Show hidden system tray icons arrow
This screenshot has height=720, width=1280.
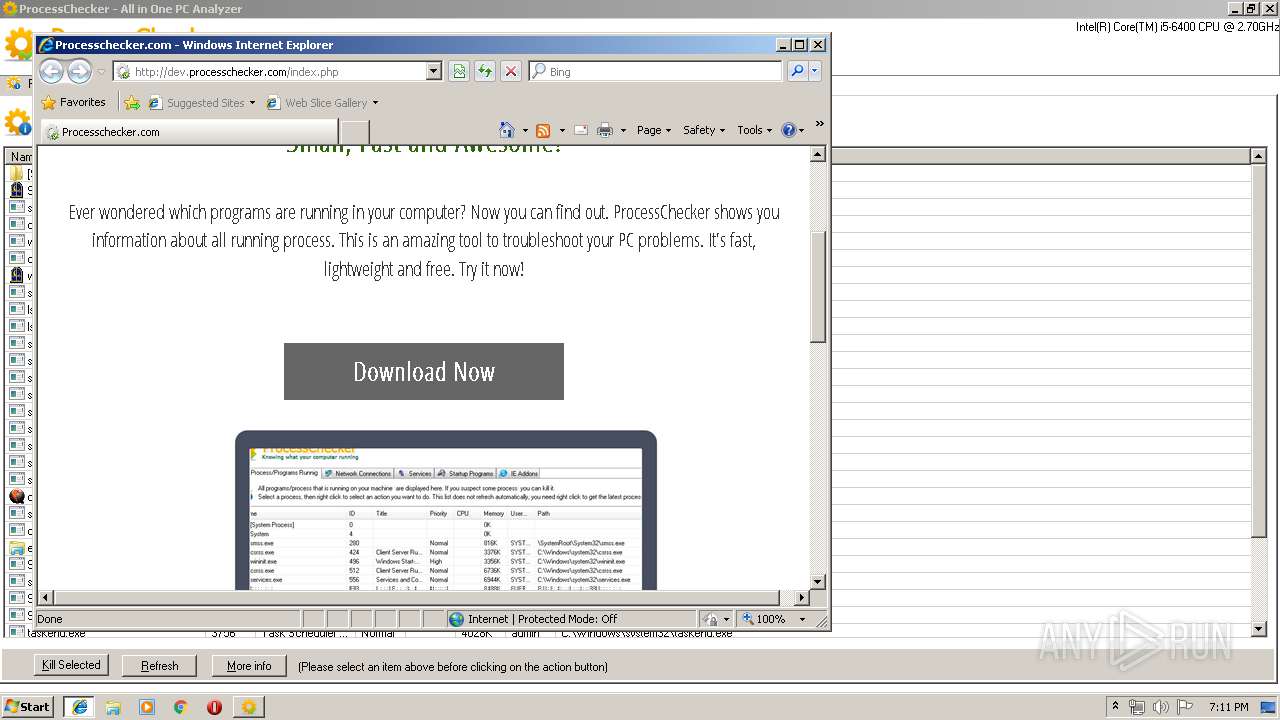[1116, 706]
